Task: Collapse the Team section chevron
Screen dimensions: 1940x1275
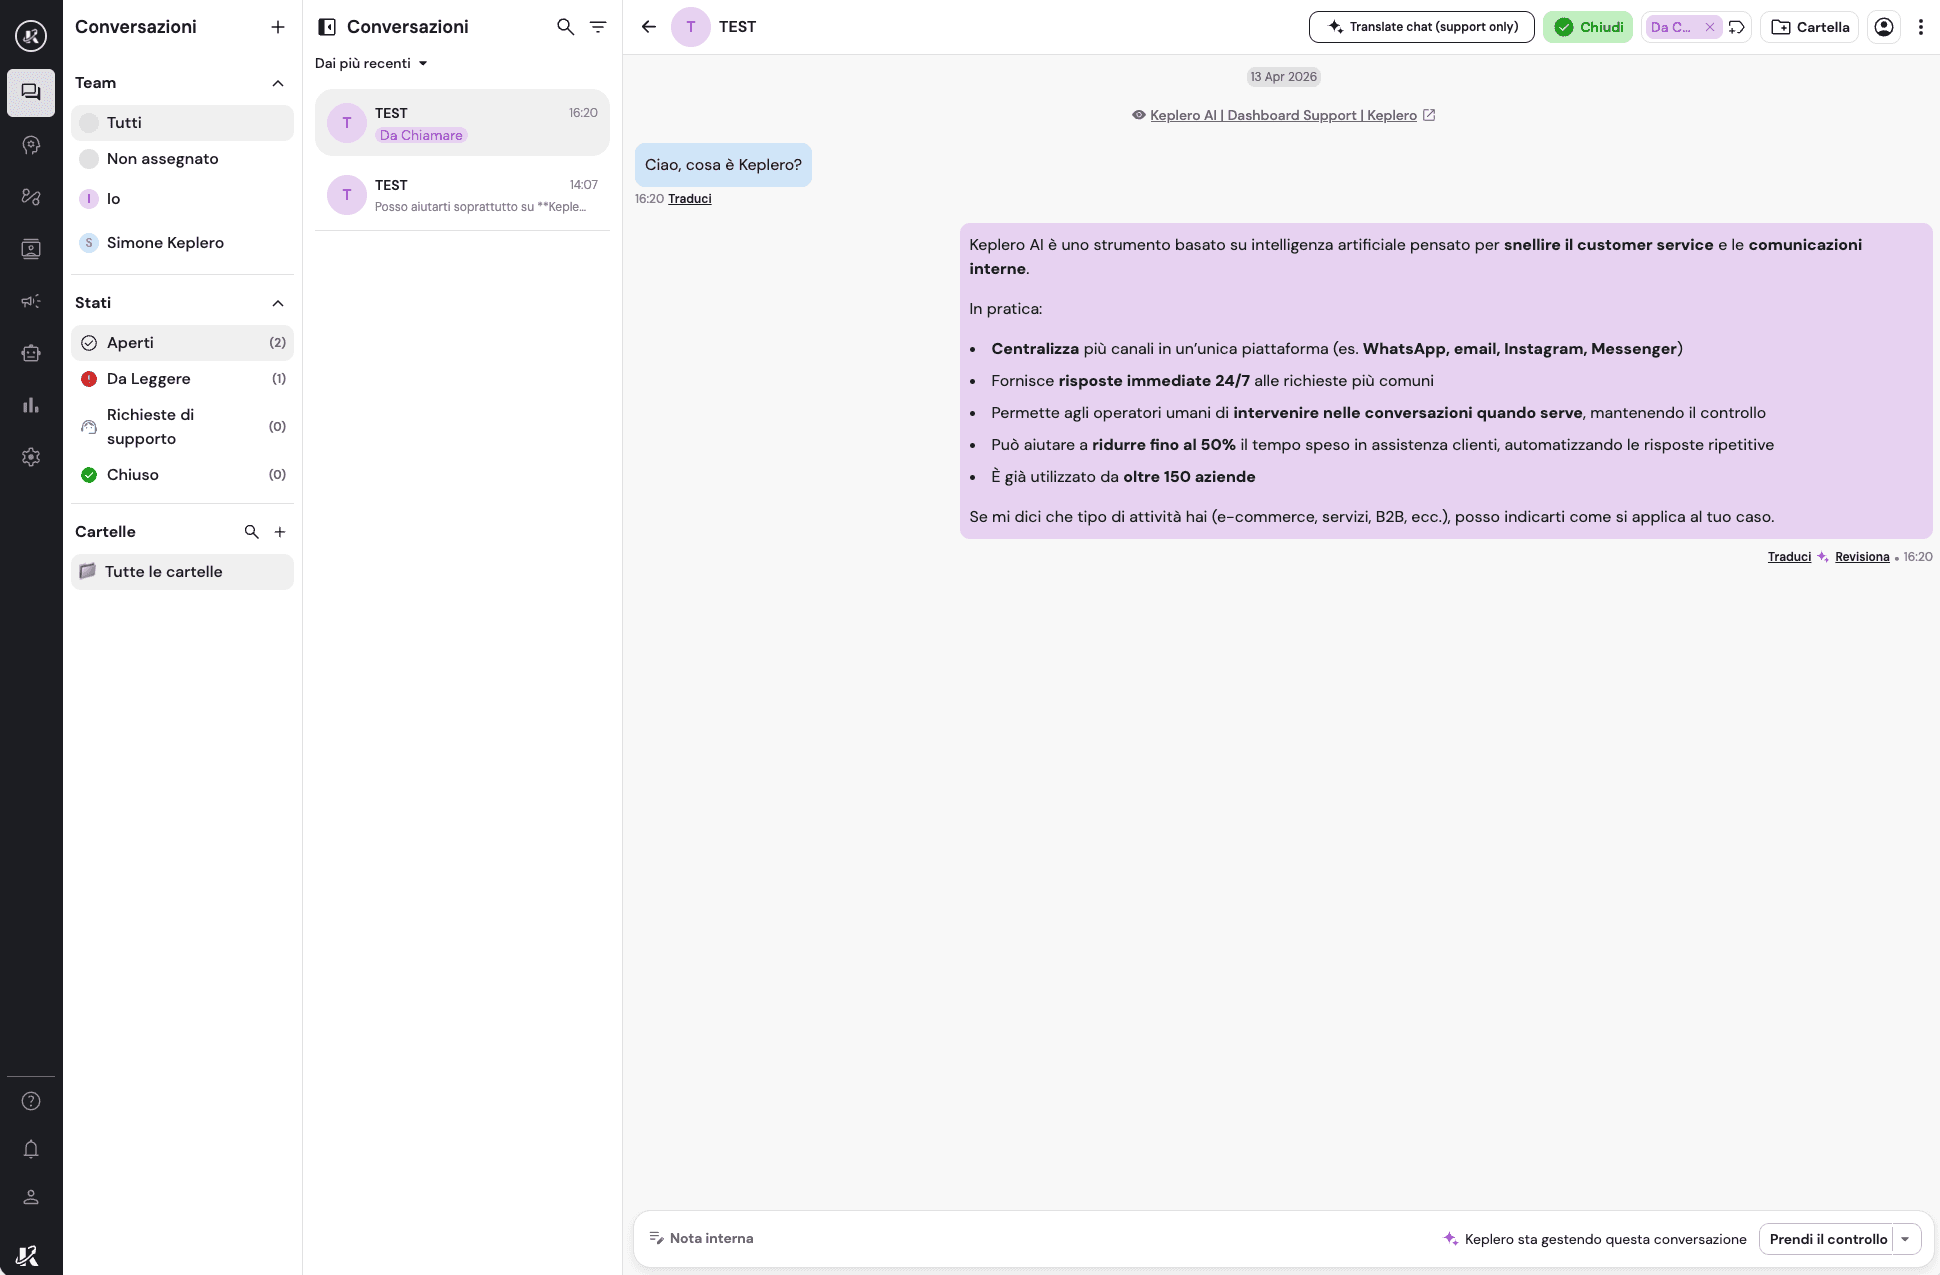Action: pos(278,83)
